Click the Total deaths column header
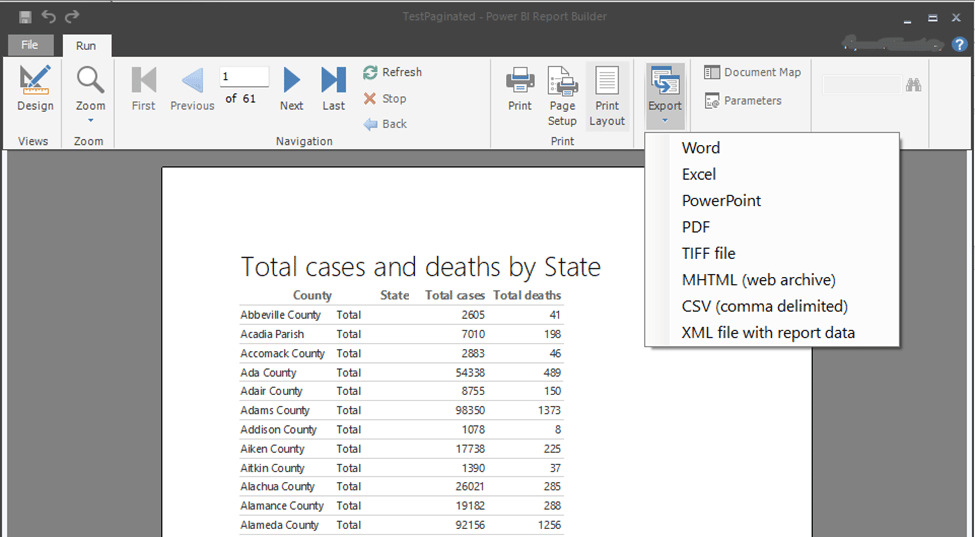 [x=527, y=295]
